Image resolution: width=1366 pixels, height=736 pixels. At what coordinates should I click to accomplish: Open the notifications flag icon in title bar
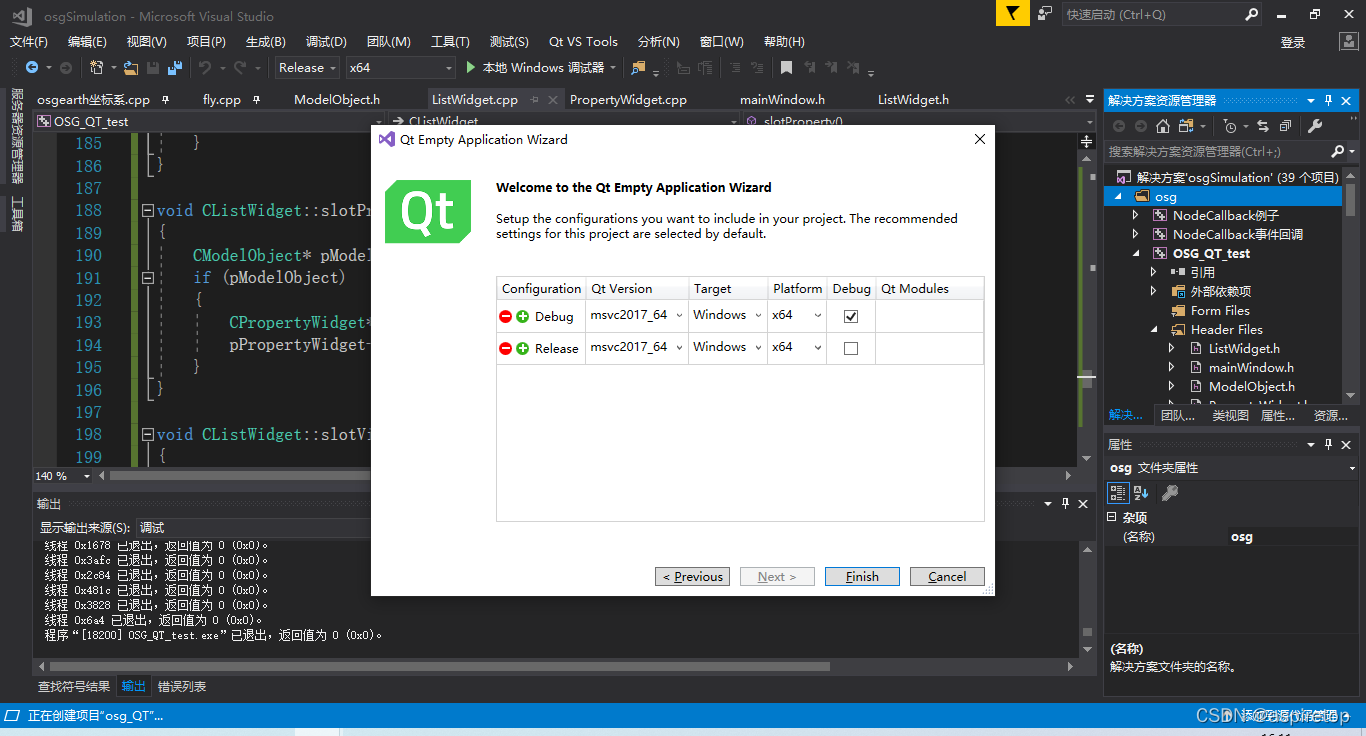click(1012, 14)
